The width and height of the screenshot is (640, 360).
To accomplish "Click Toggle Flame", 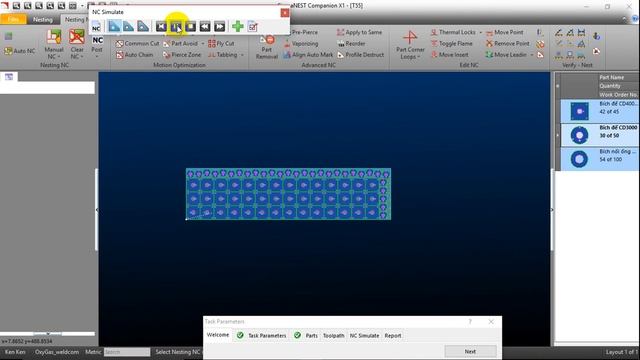I will [x=451, y=43].
